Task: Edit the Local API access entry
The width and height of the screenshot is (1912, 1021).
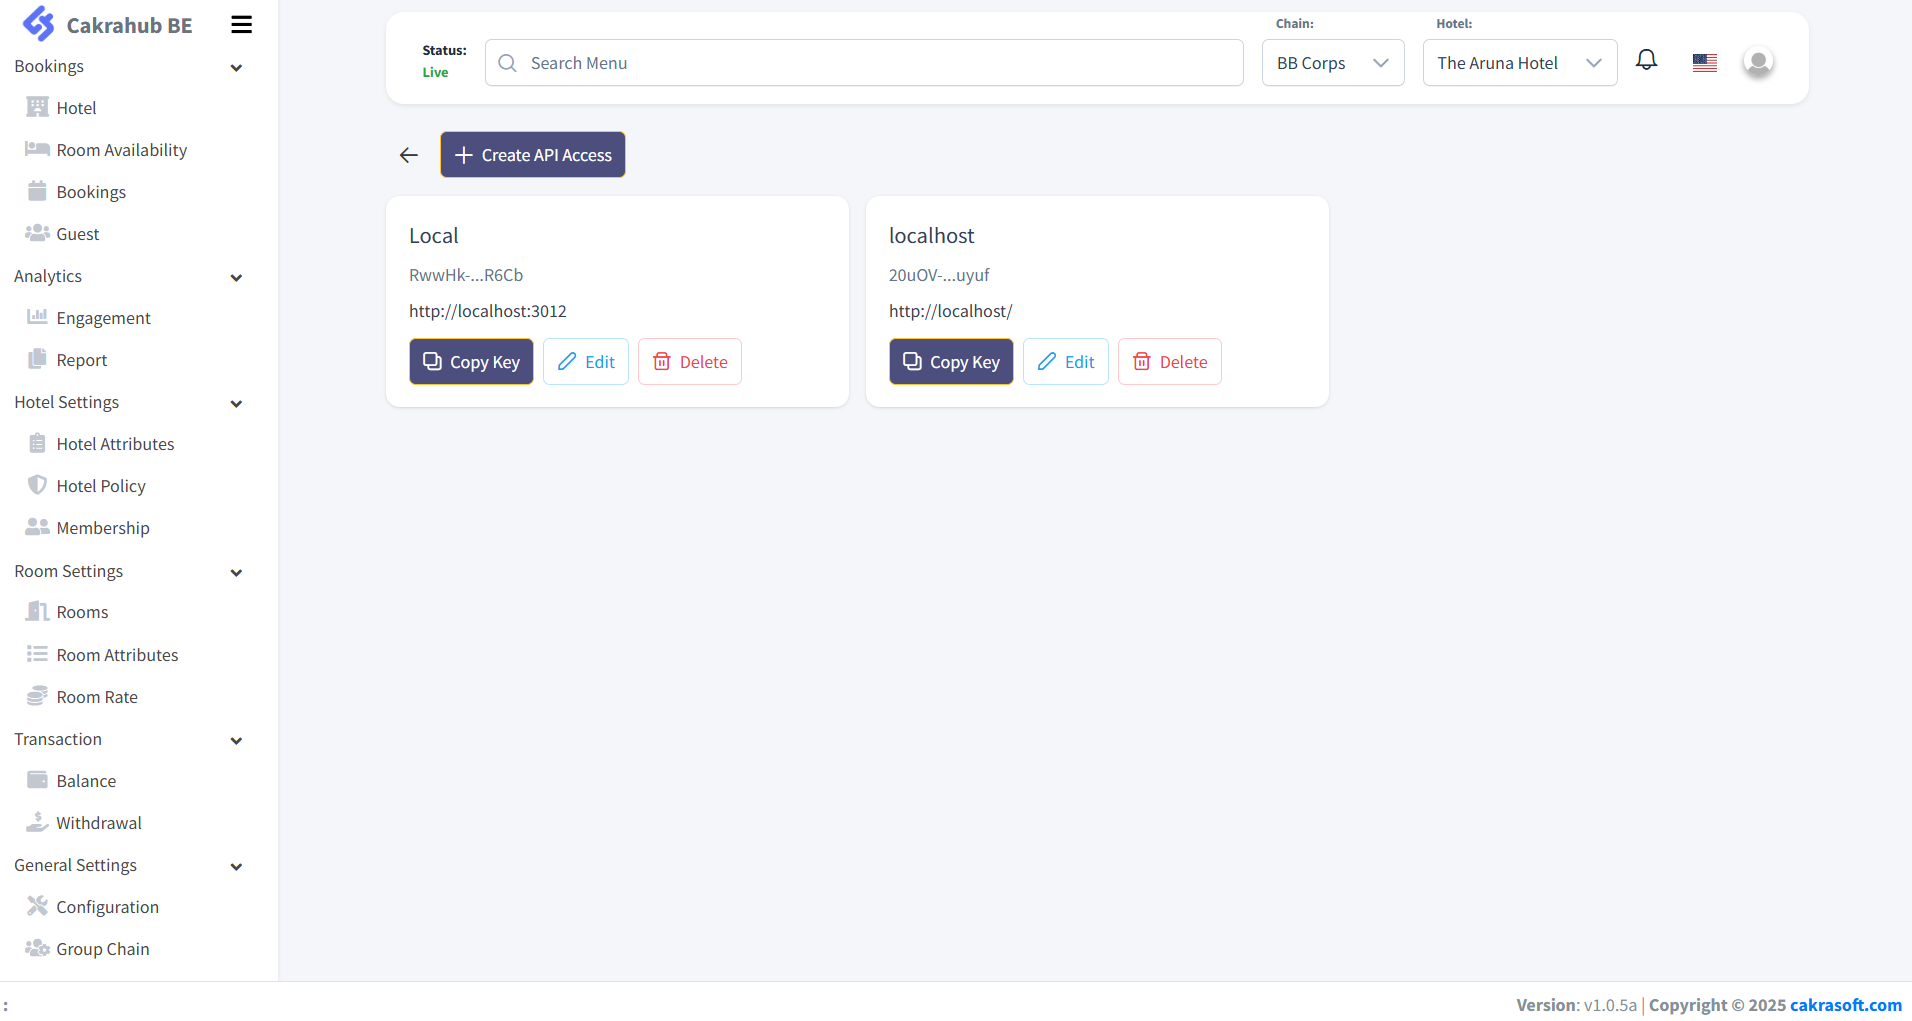Action: [x=585, y=361]
